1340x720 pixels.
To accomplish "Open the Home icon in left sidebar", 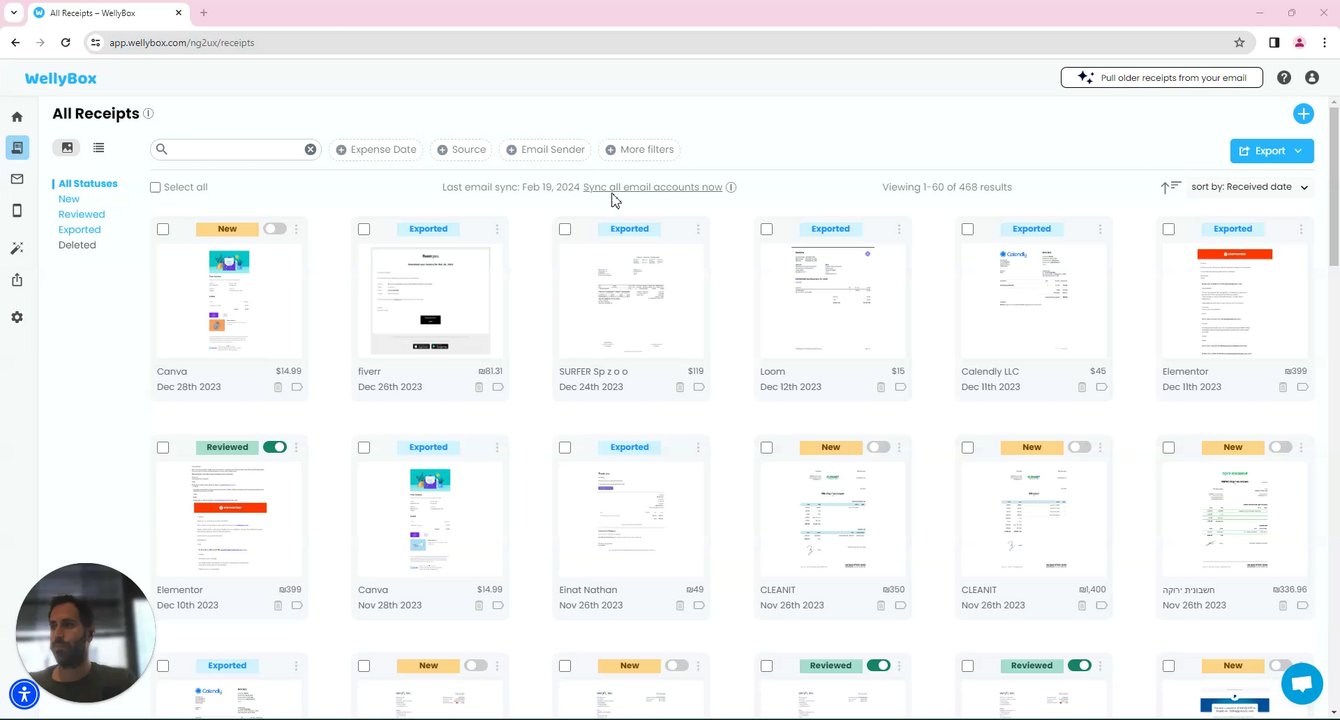I will (x=17, y=117).
